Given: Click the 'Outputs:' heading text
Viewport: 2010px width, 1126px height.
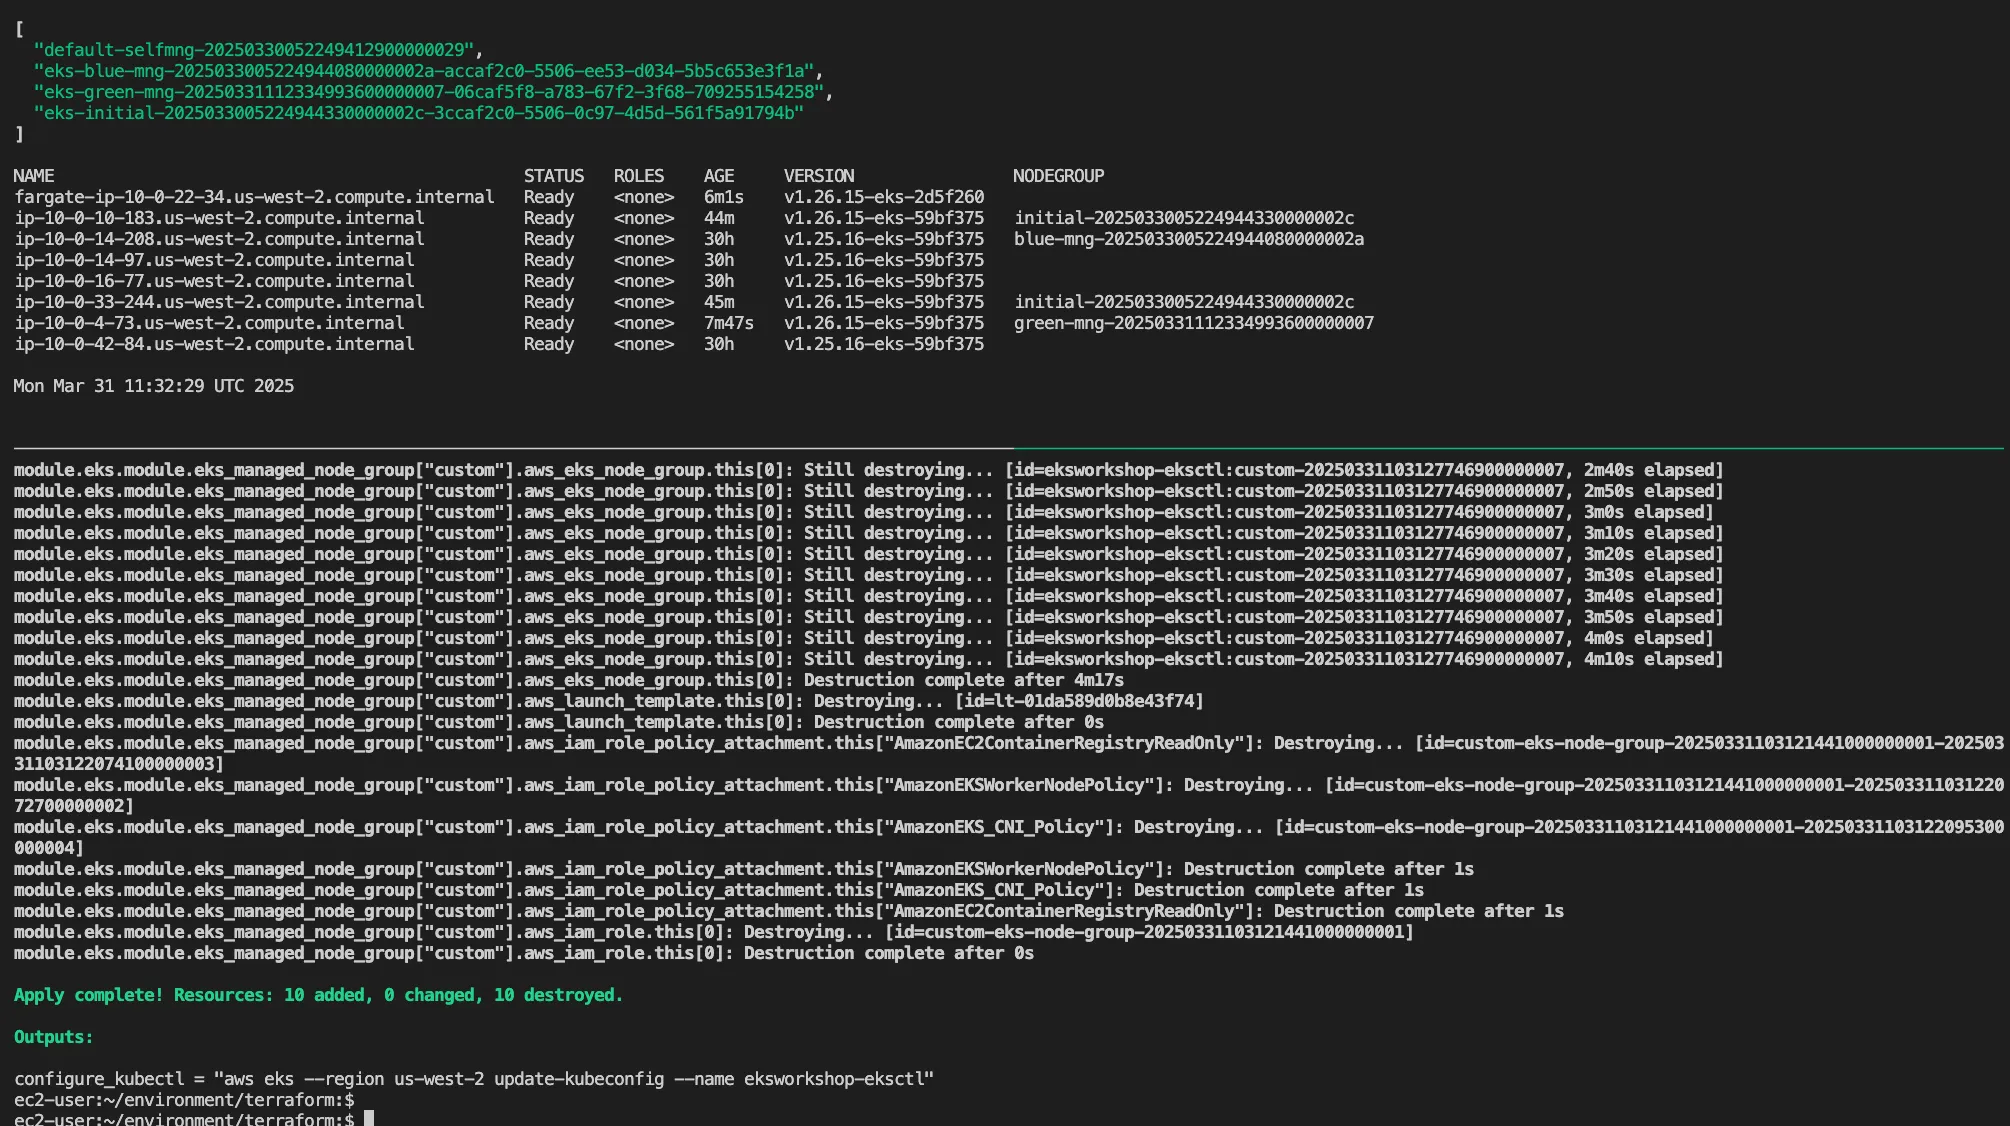Looking at the screenshot, I should pos(53,1037).
